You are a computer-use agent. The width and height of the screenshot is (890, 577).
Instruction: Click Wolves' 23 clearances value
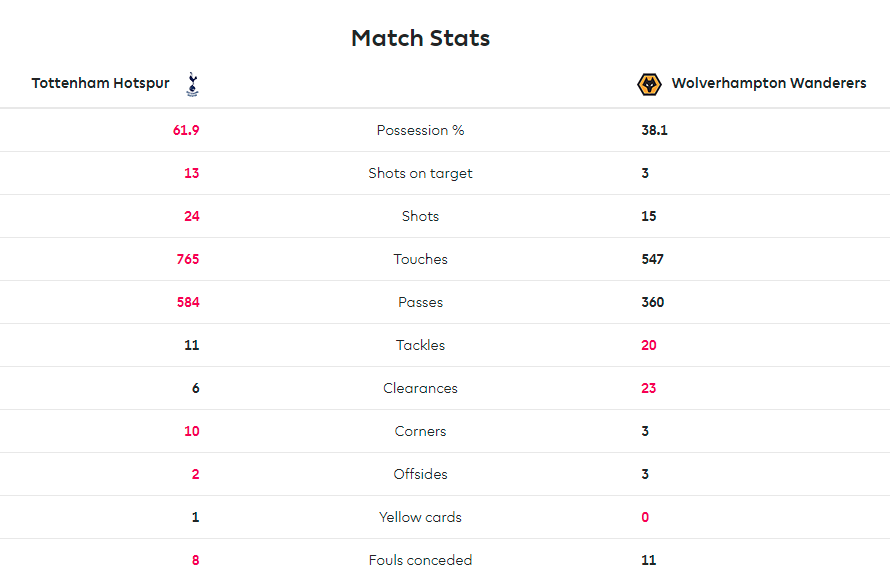[649, 388]
